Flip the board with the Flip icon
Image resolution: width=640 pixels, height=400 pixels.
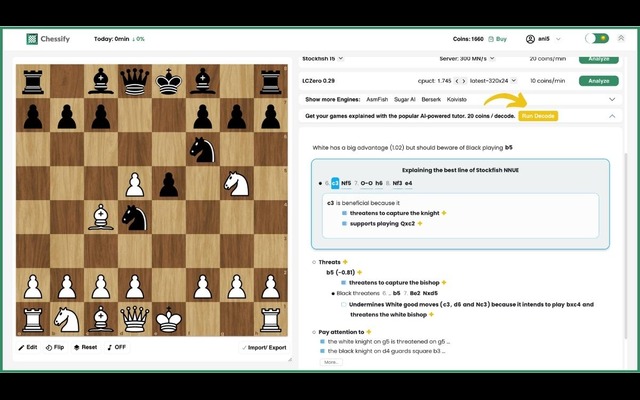pos(55,347)
